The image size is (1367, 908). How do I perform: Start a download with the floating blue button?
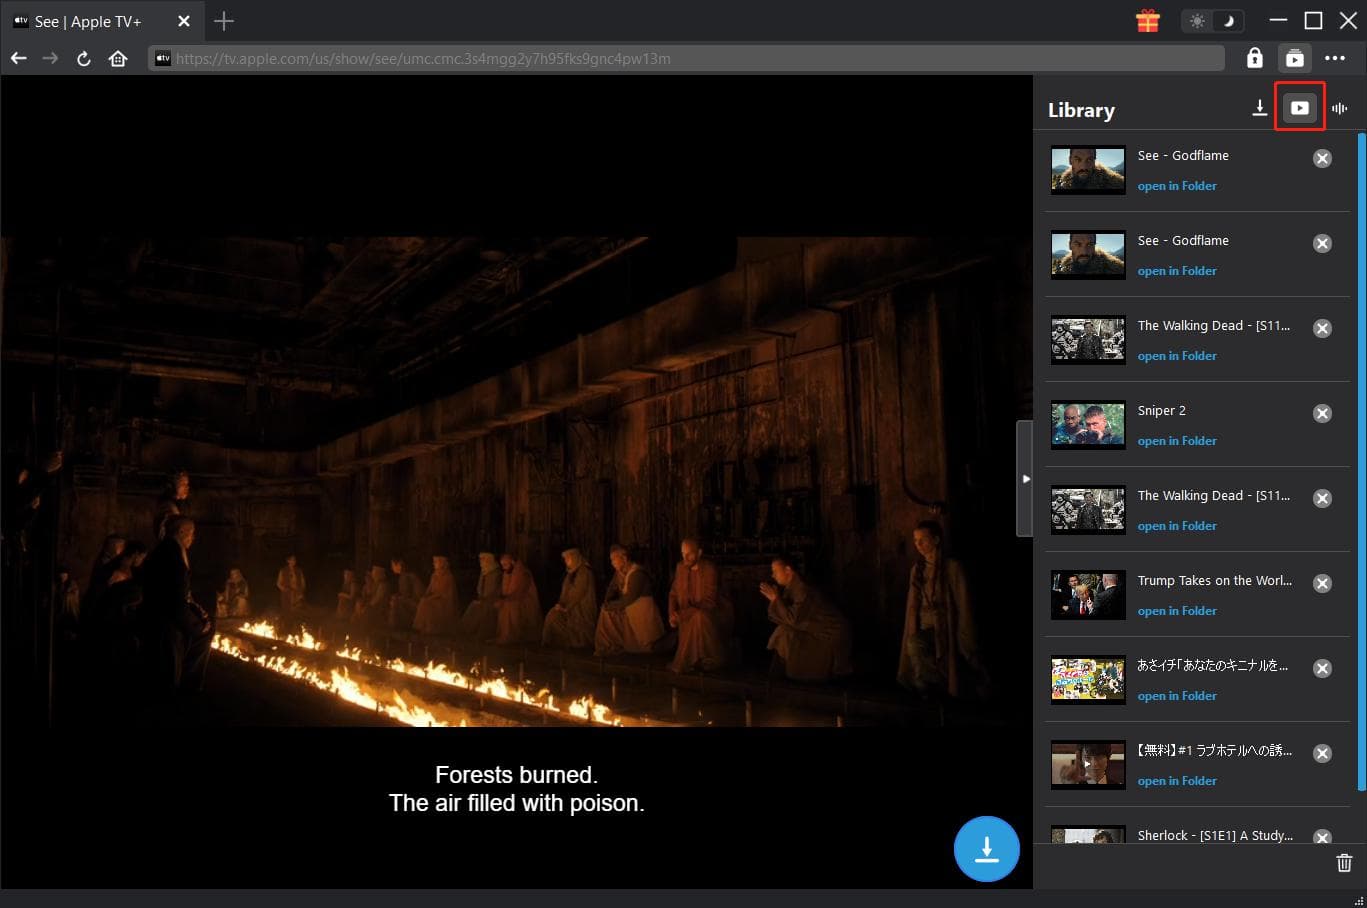[x=986, y=848]
